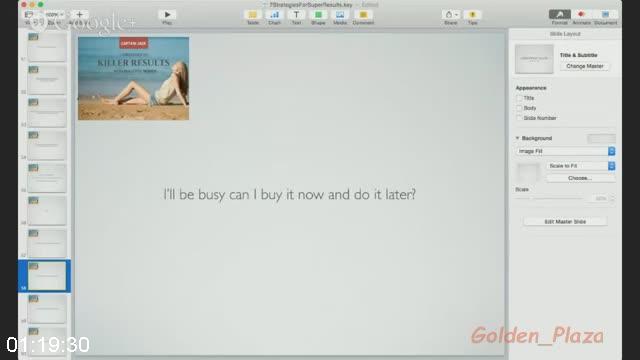Click the Title & Subtitle master preview thumbnail
This screenshot has height=360, width=640.
click(534, 59)
